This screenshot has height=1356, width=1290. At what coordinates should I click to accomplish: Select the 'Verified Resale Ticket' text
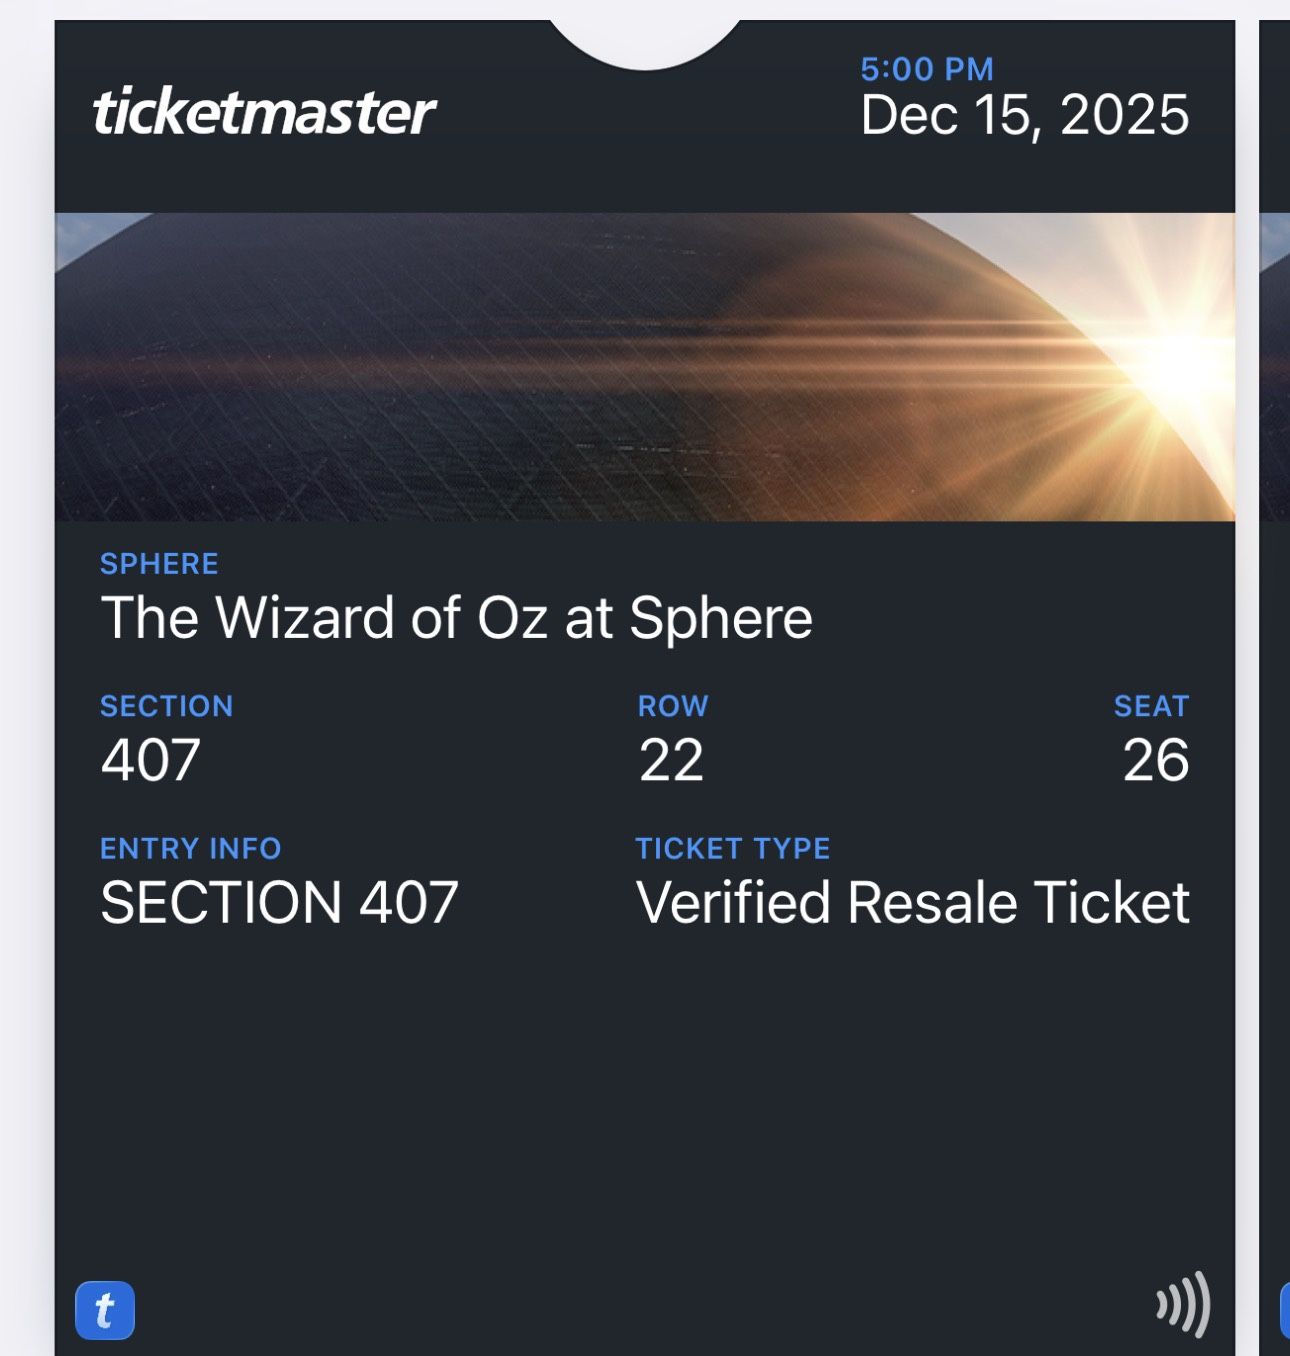coord(912,903)
